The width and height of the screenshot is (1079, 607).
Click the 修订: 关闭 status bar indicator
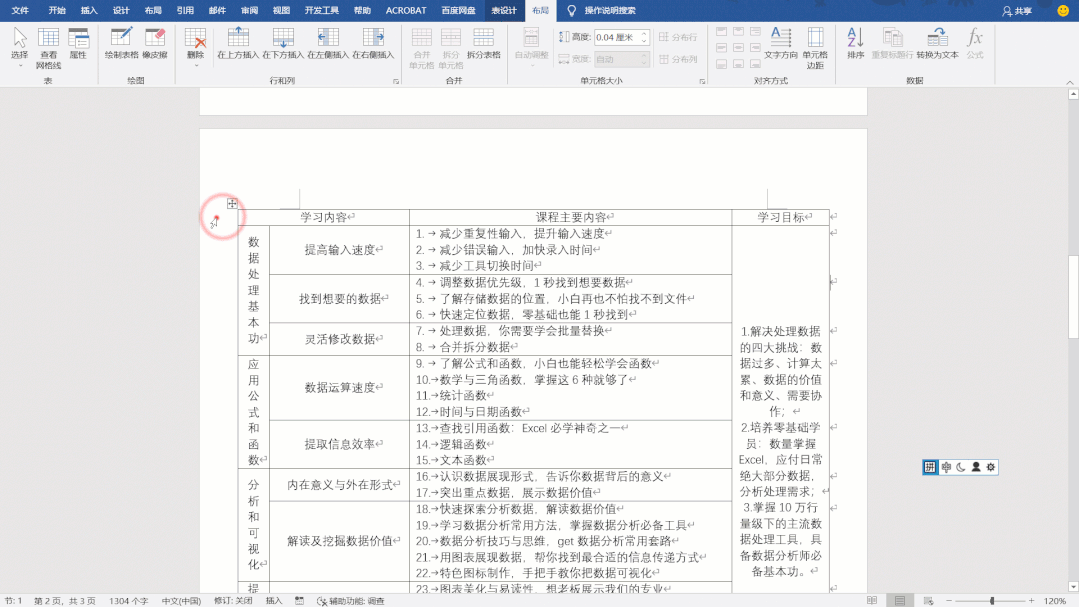(x=233, y=601)
